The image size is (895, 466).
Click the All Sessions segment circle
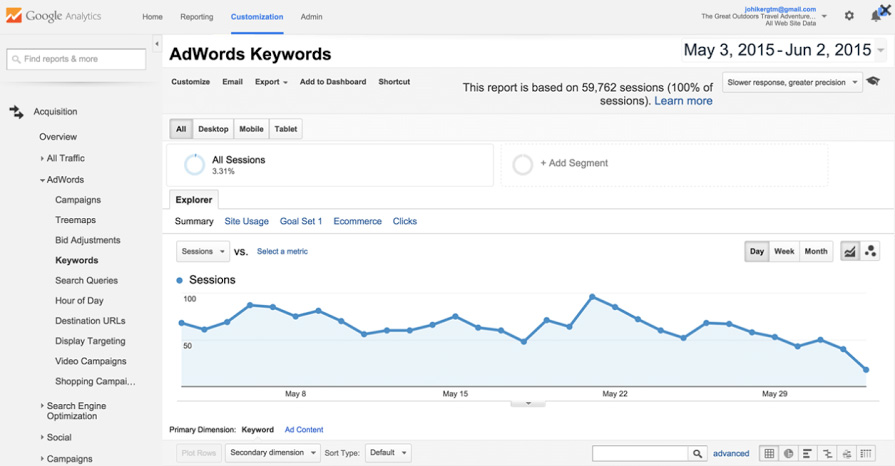coord(194,164)
